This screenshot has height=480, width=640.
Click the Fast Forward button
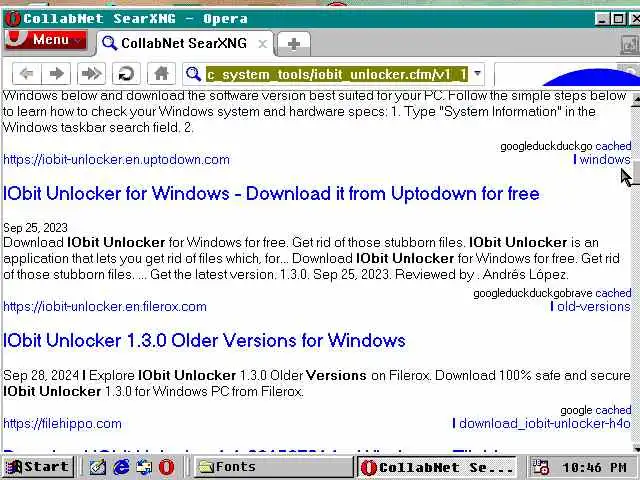point(91,74)
